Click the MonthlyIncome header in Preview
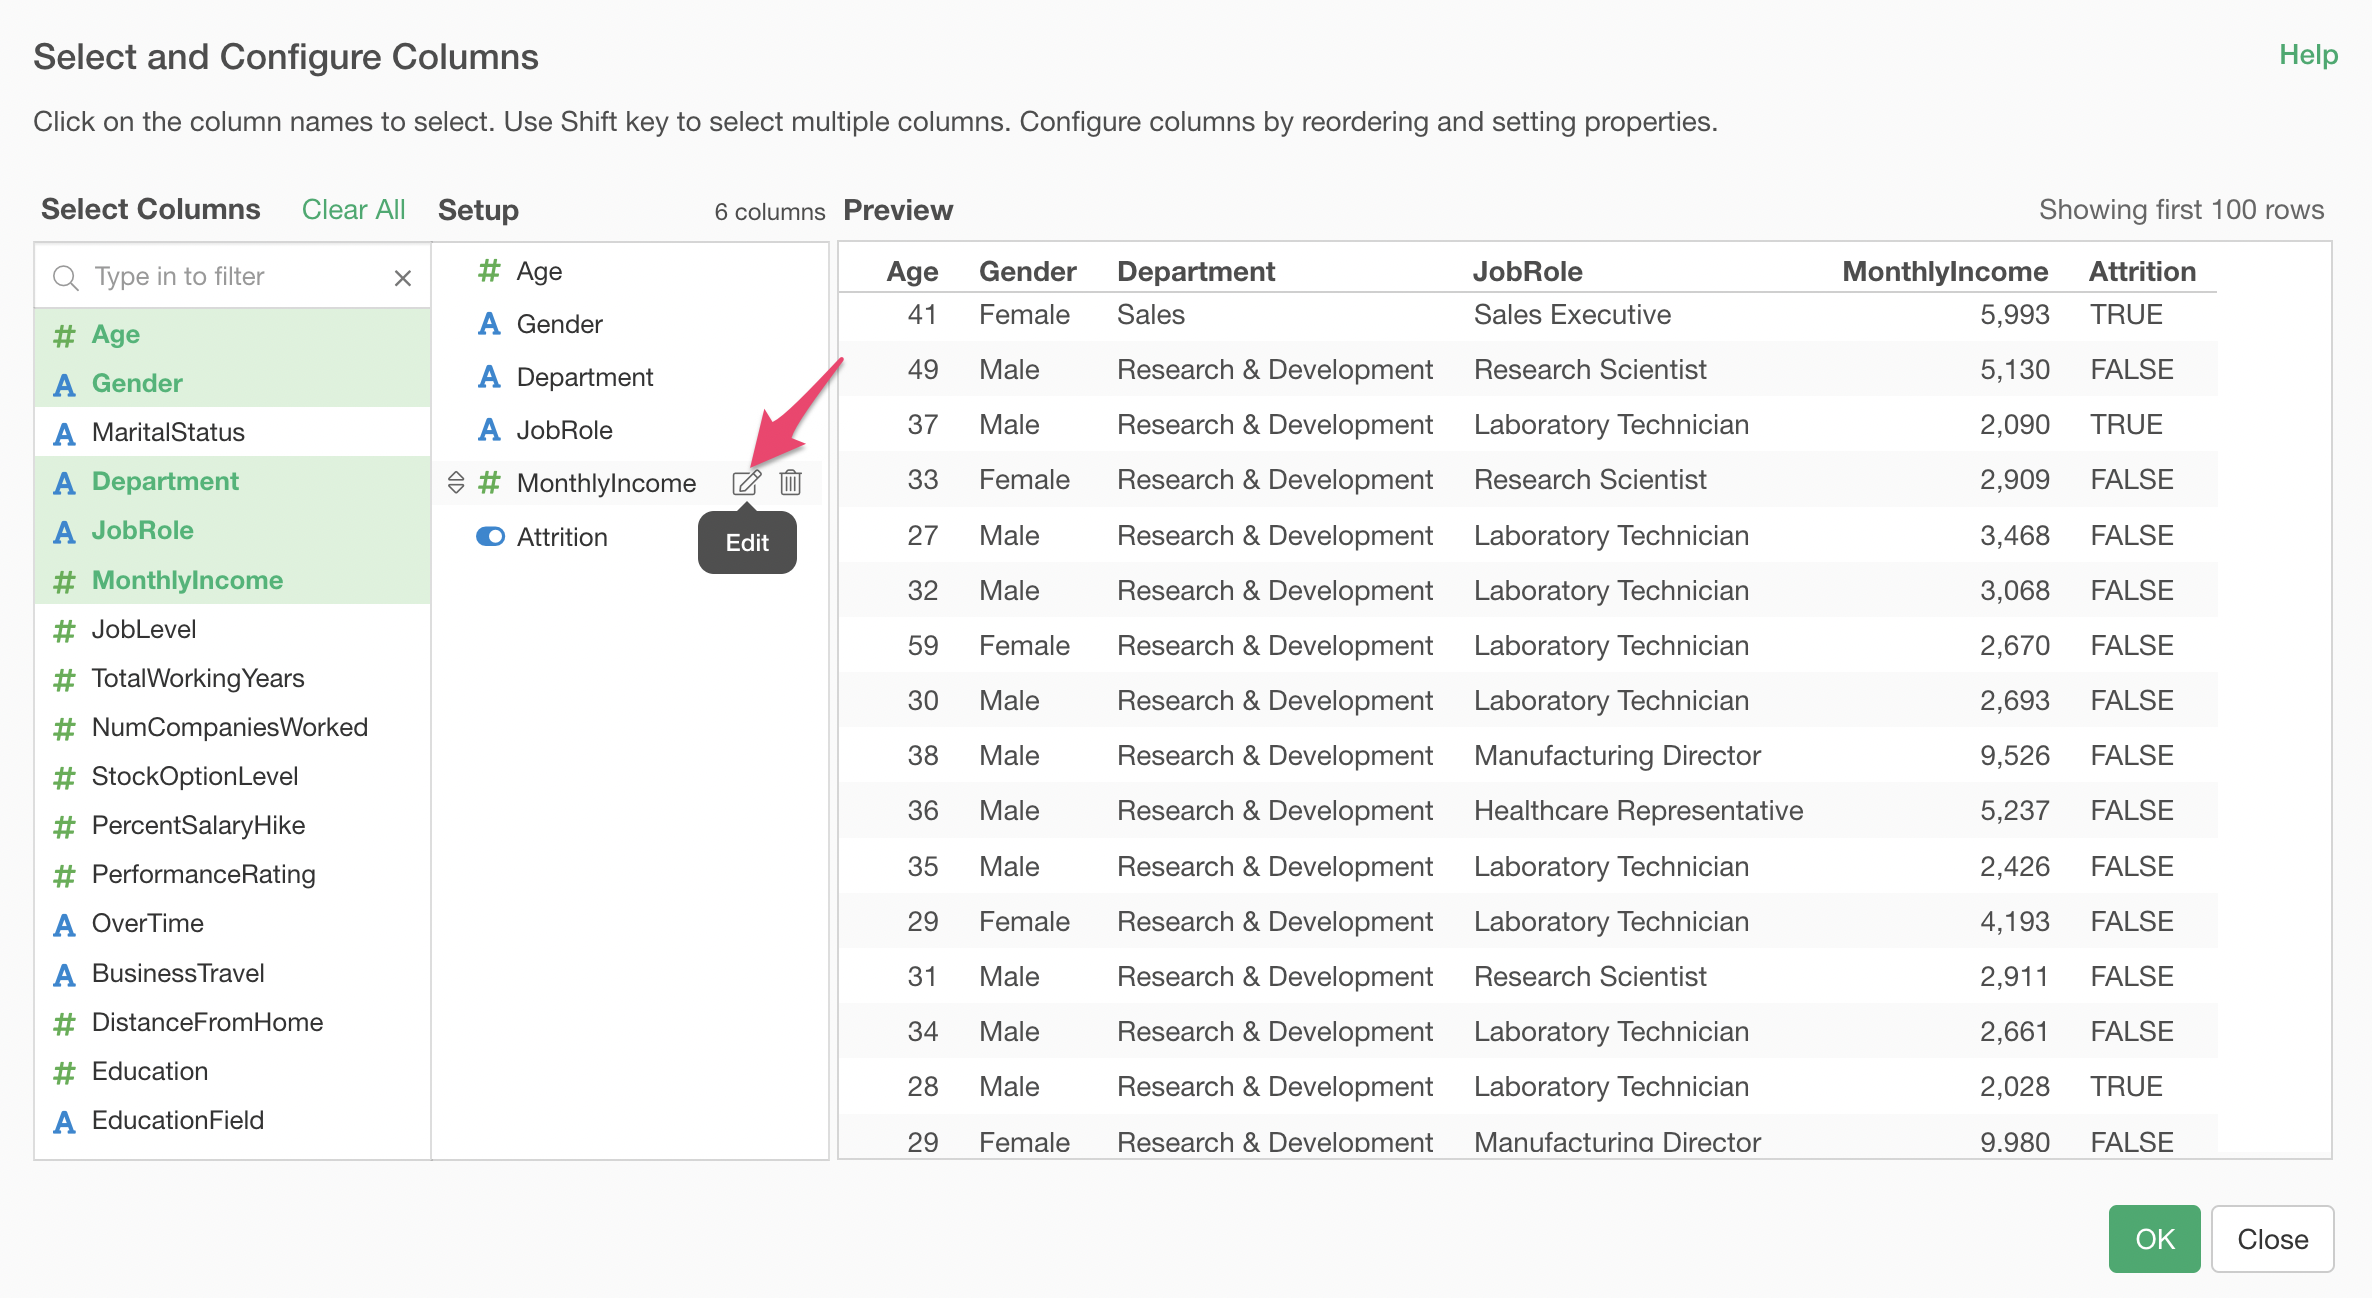 click(1944, 271)
